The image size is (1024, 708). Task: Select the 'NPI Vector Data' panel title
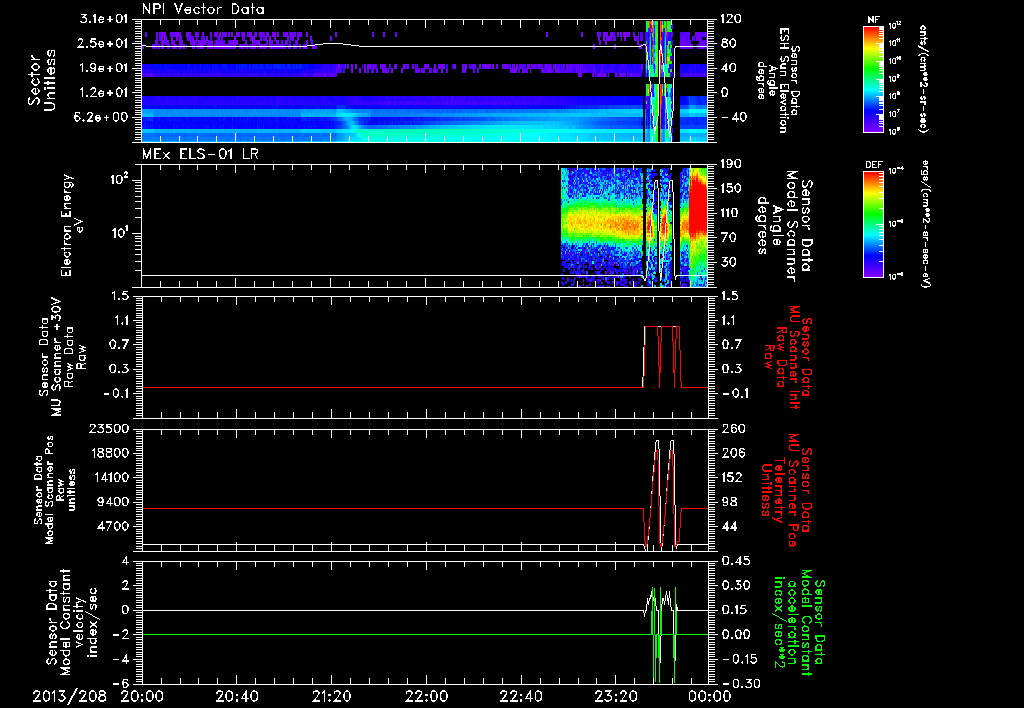tap(203, 9)
